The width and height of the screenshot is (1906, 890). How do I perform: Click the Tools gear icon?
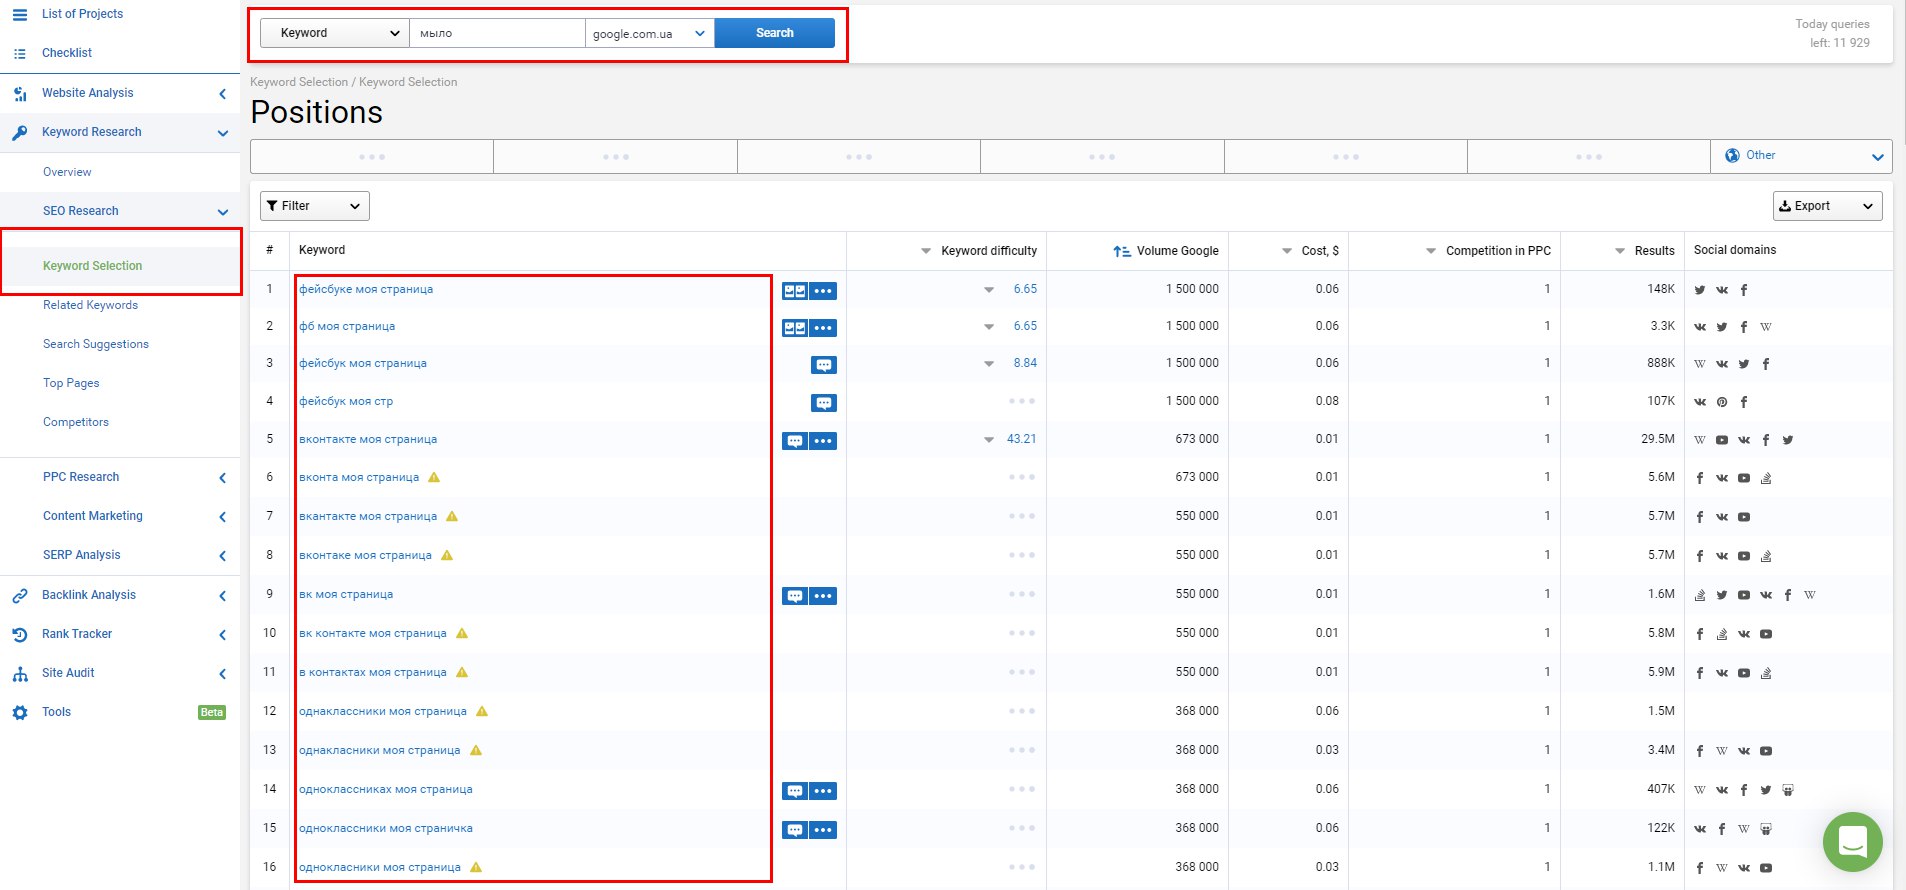point(20,713)
